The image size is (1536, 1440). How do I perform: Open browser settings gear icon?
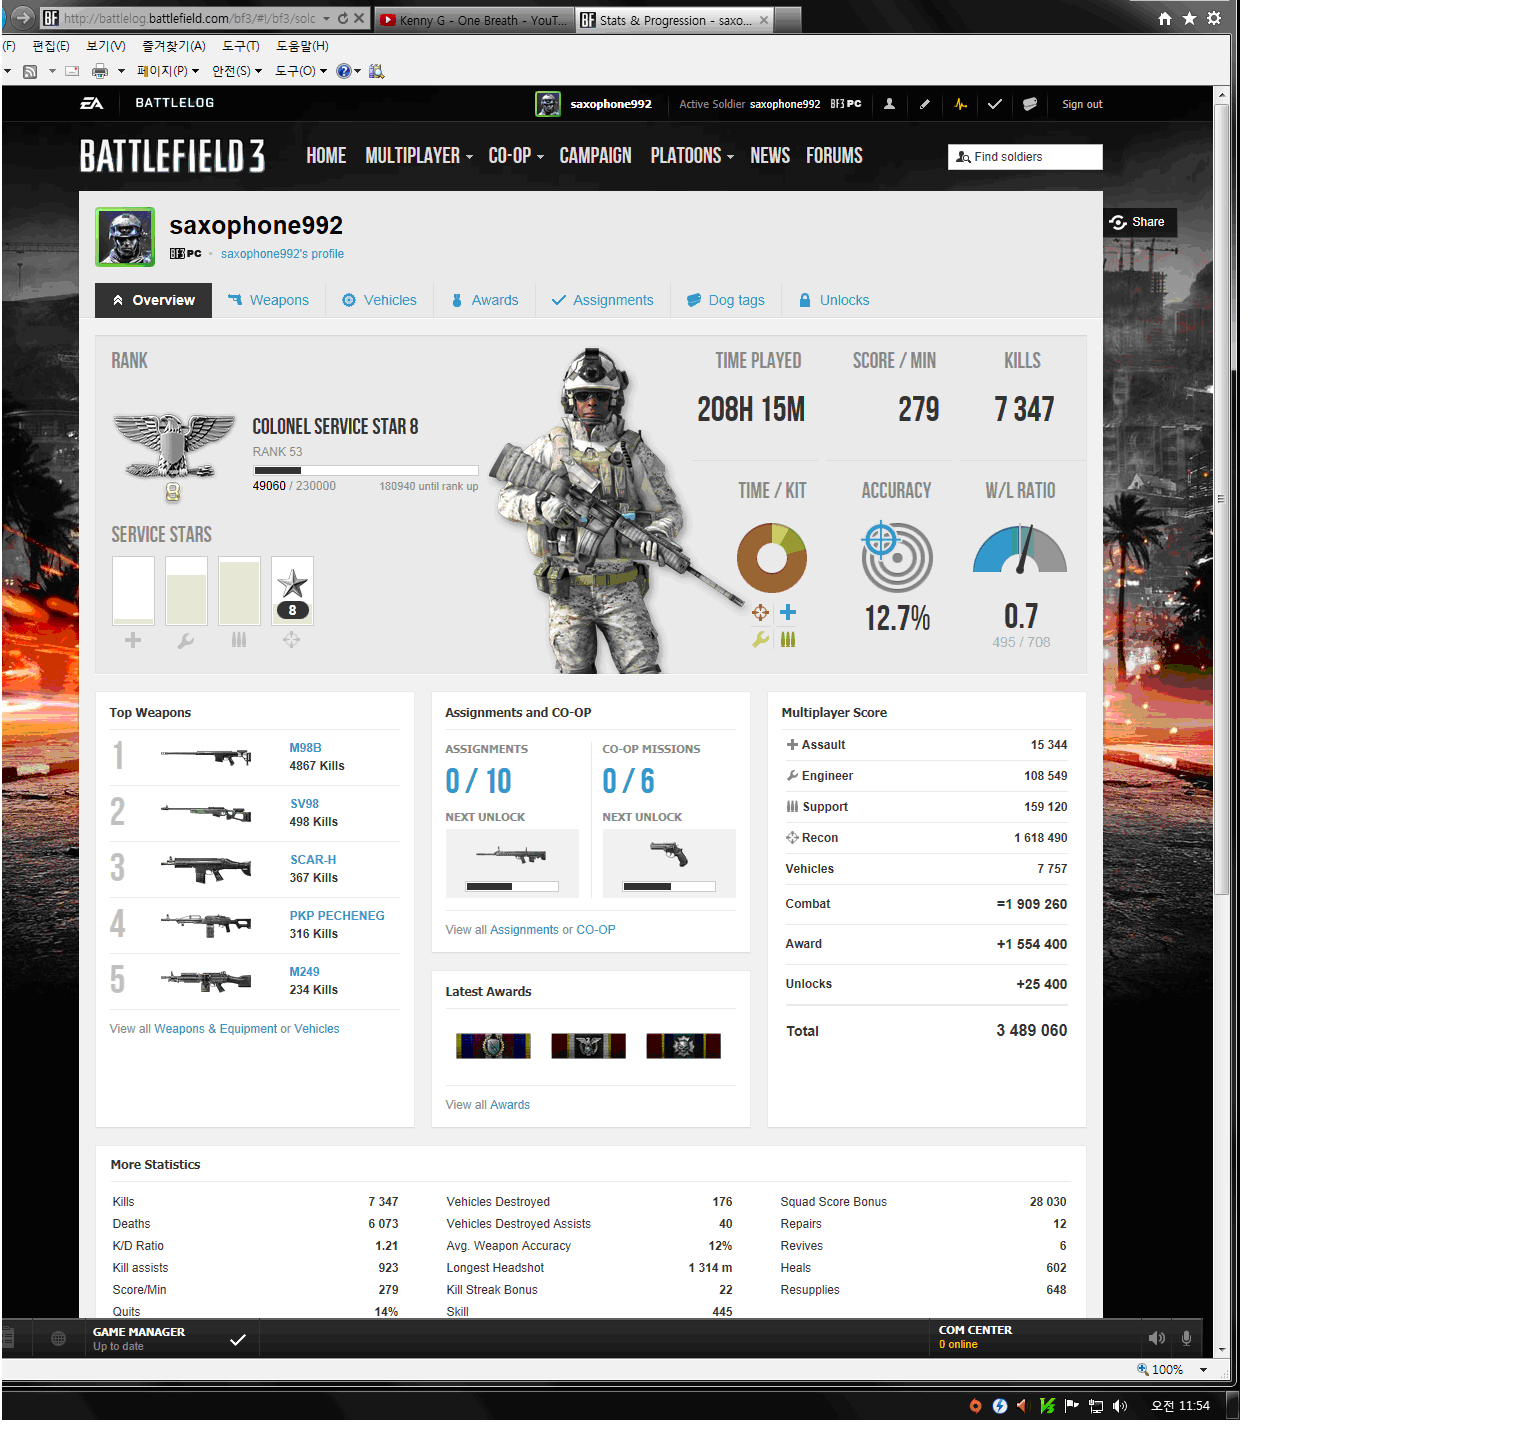1214,19
